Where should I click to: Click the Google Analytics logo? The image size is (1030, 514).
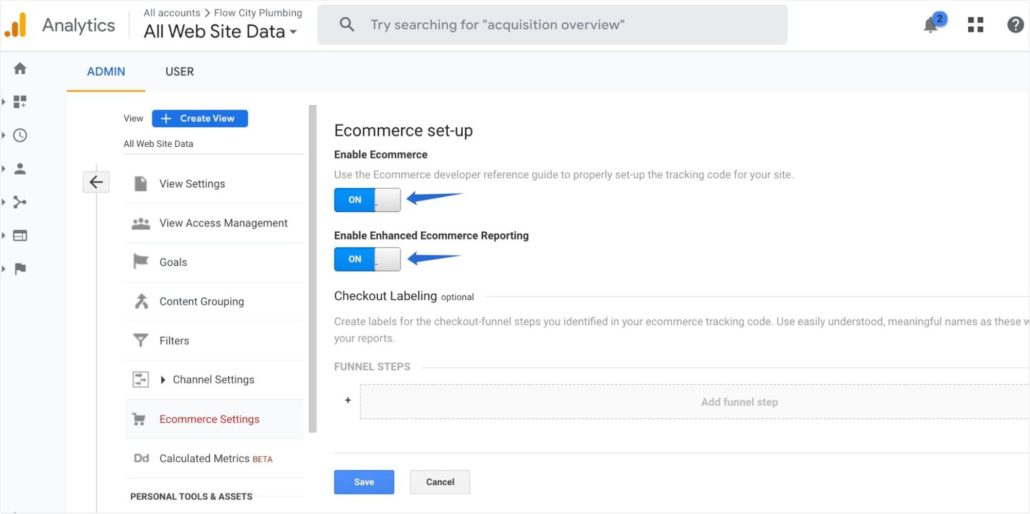pos(15,25)
